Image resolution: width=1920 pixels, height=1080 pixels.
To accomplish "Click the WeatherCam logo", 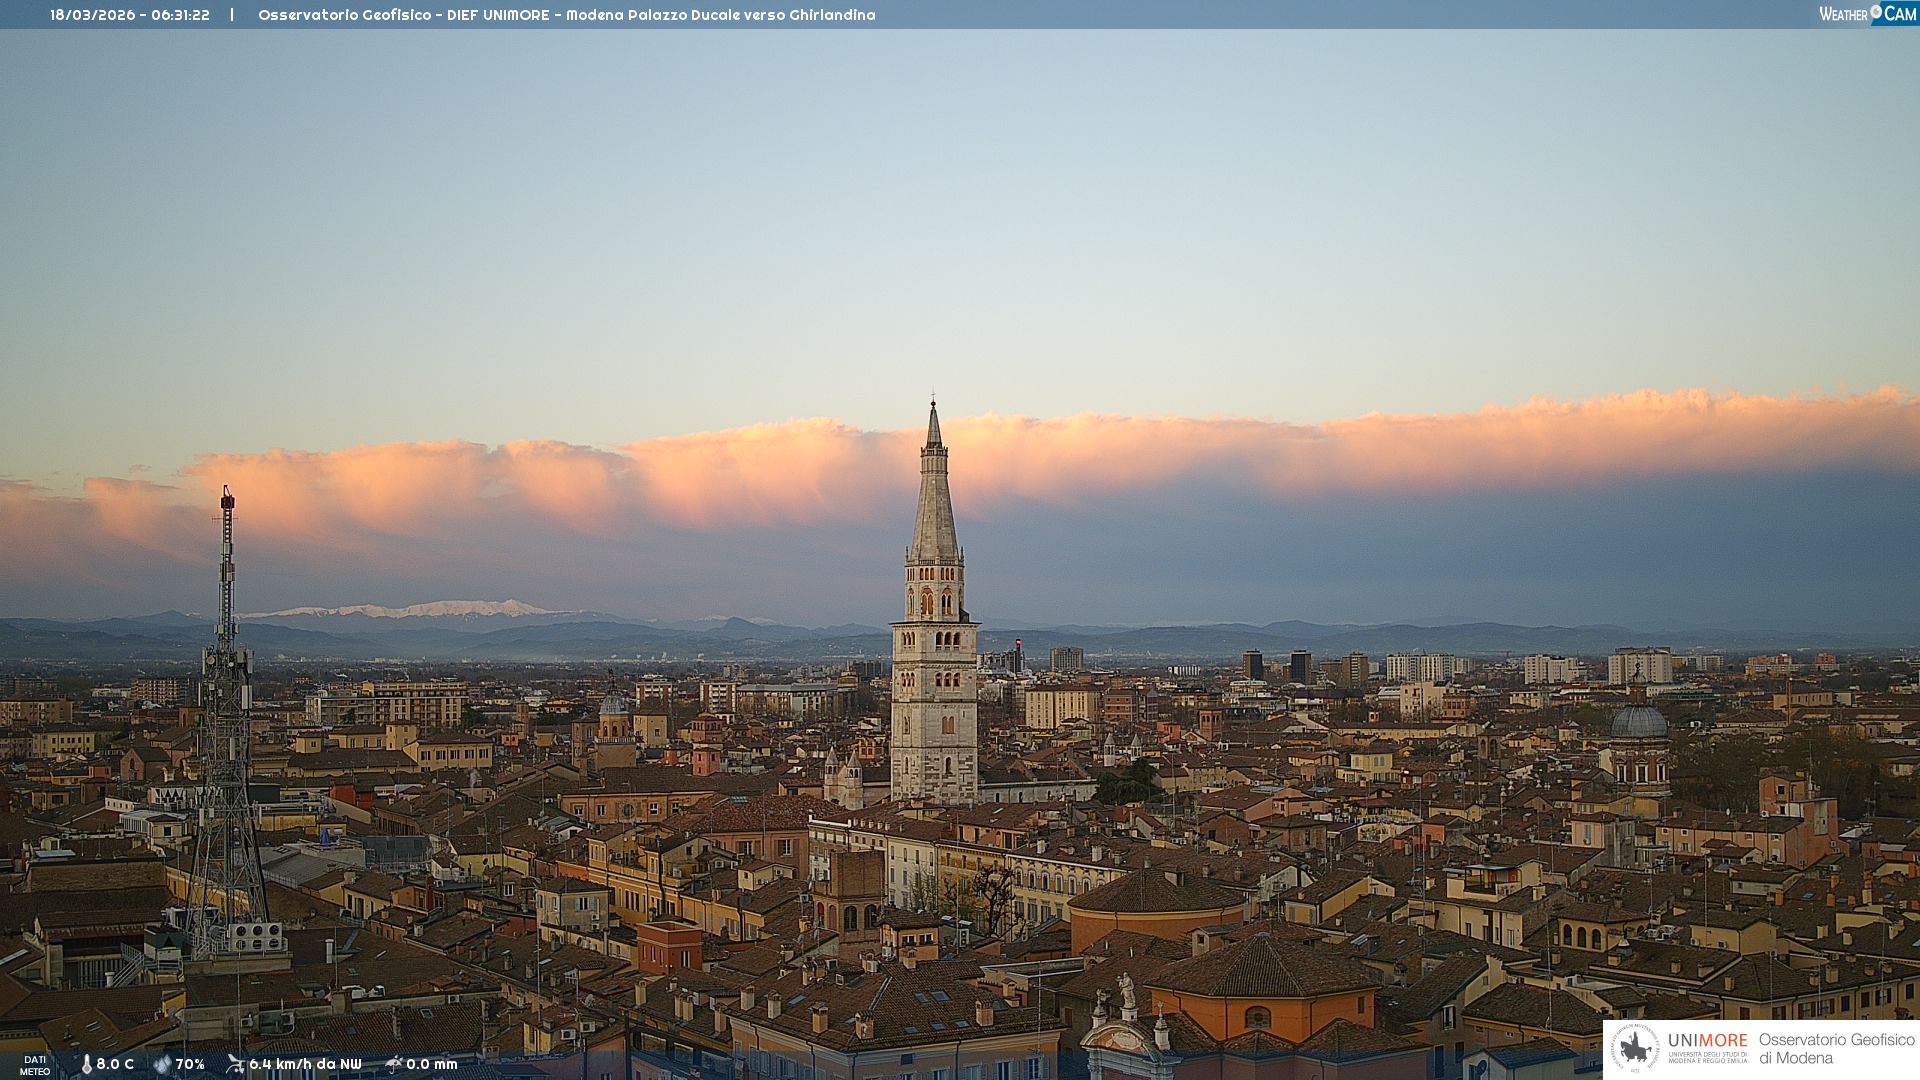I will coord(1867,14).
